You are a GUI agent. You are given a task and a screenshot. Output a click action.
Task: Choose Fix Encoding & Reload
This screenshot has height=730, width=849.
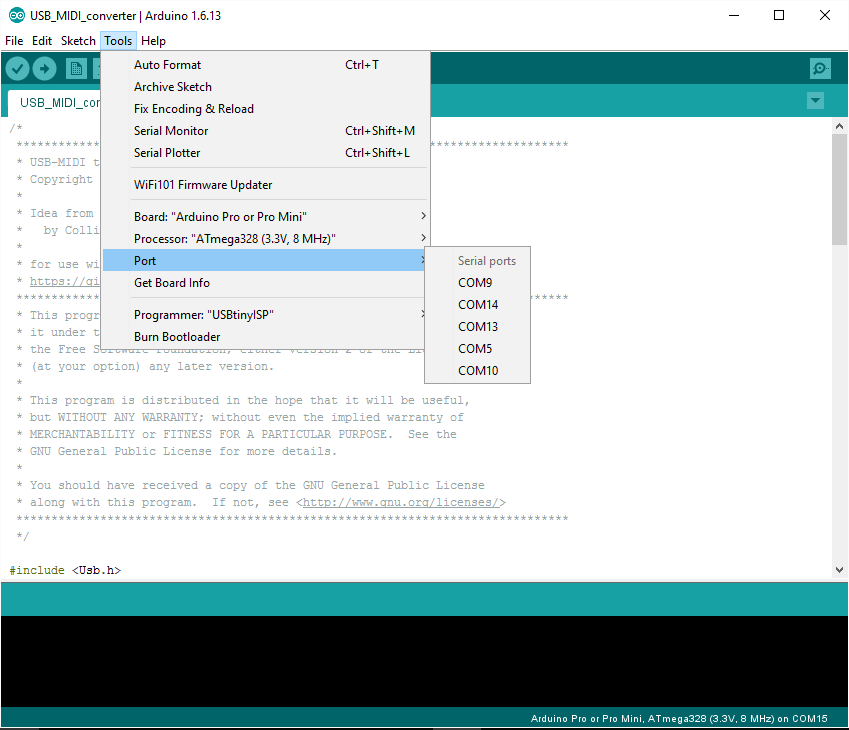tap(265, 109)
